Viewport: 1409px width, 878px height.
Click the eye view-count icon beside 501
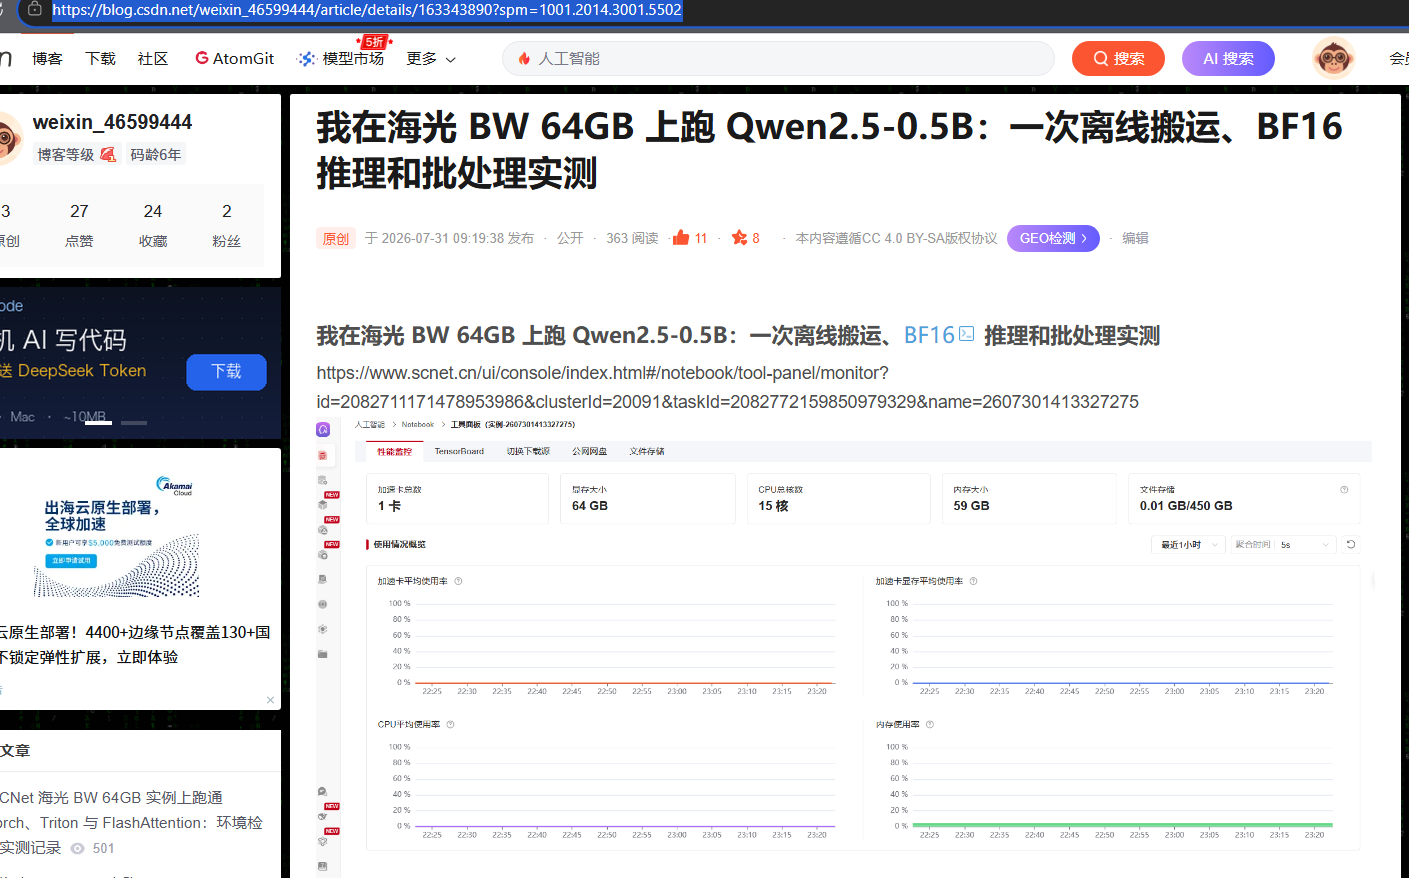click(77, 848)
